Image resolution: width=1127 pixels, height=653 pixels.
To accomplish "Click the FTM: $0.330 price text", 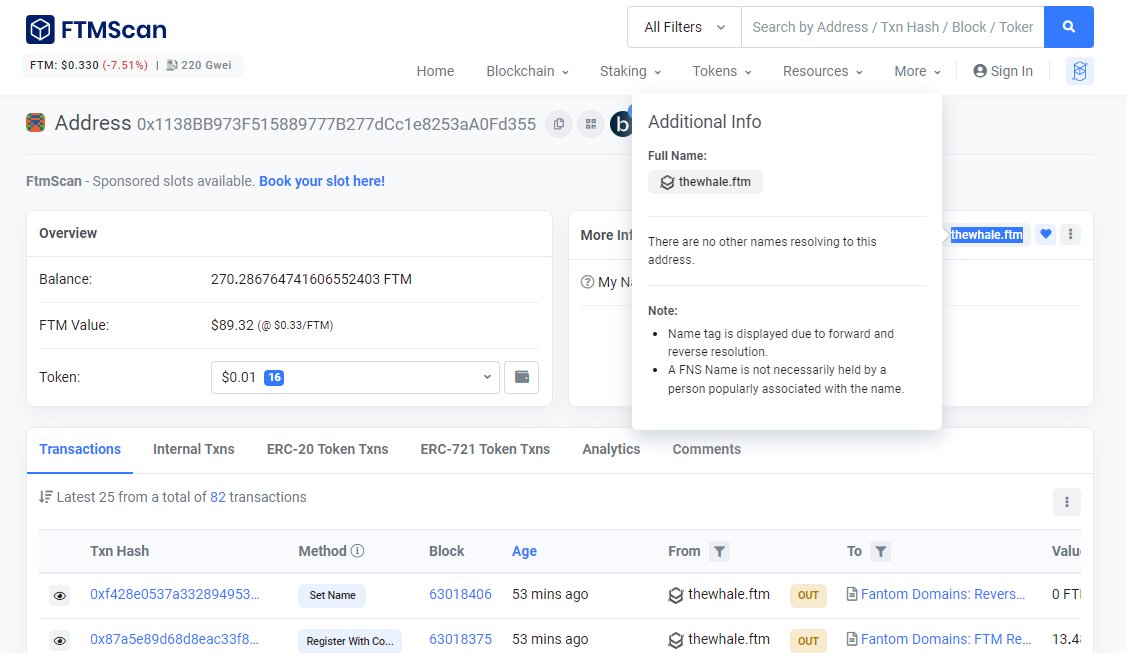I will pos(64,65).
